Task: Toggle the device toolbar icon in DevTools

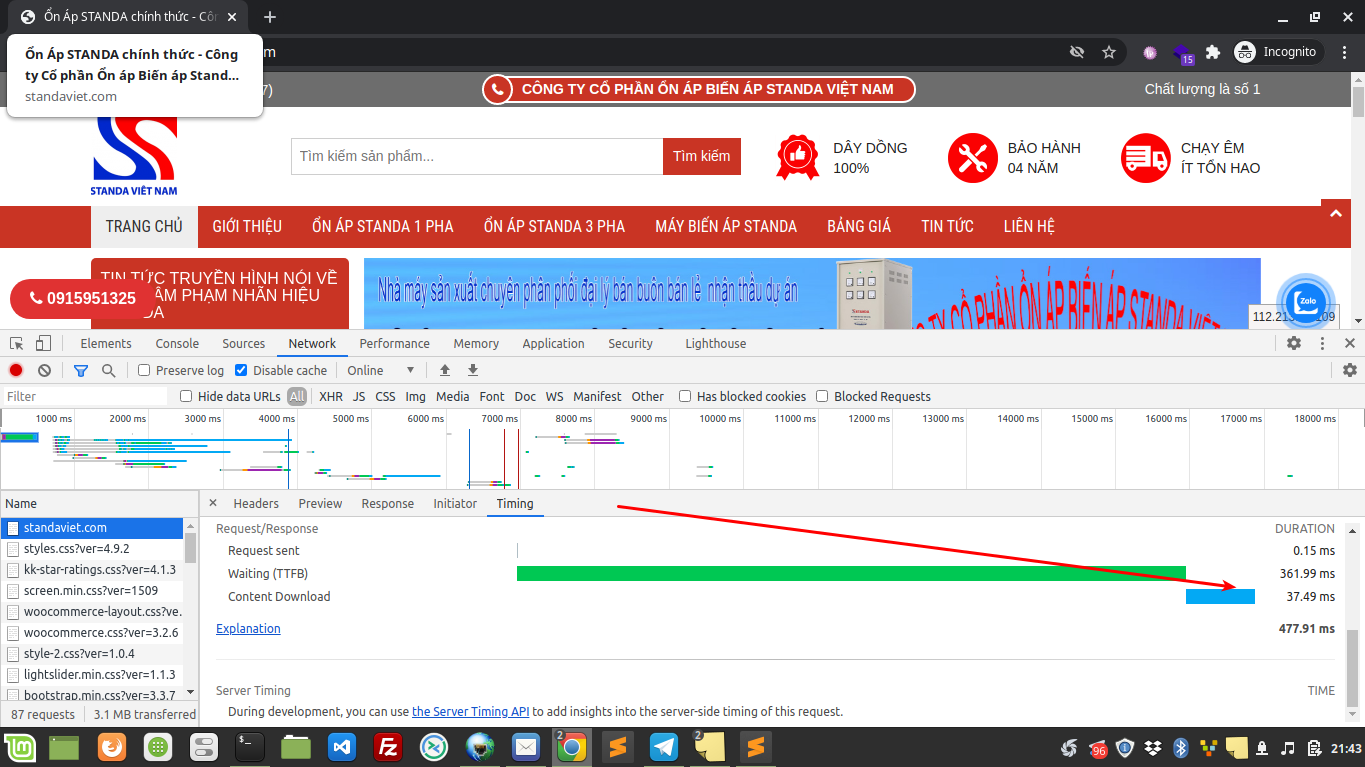Action: pos(43,343)
